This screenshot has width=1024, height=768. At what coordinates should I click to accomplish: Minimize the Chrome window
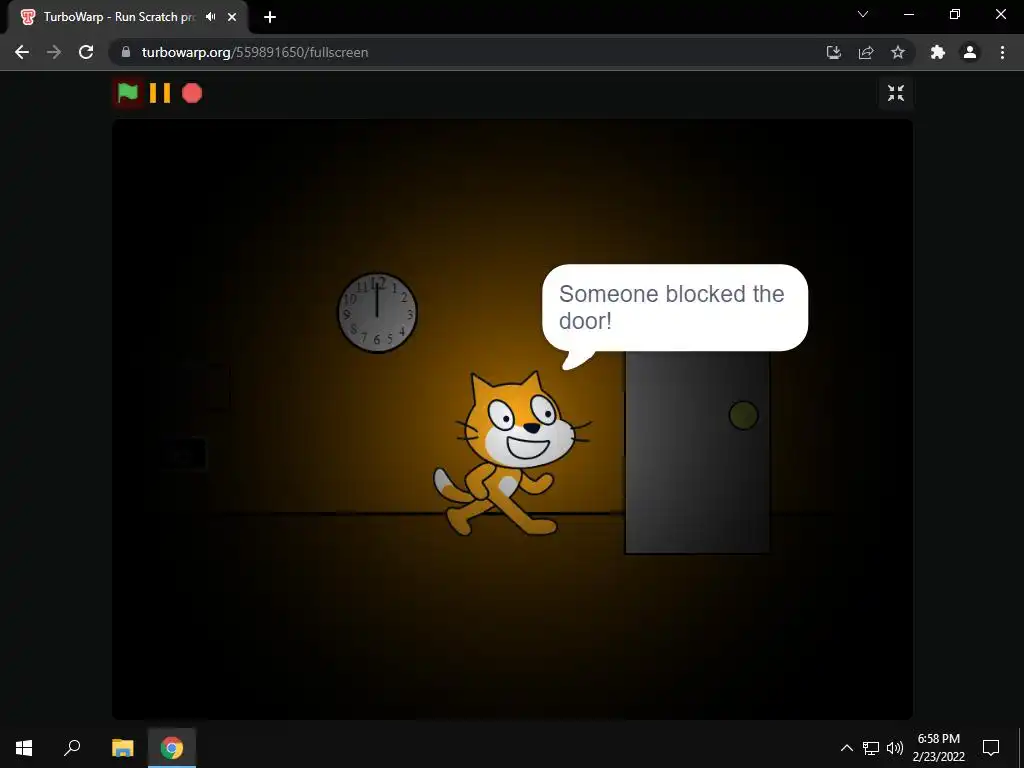(x=909, y=14)
